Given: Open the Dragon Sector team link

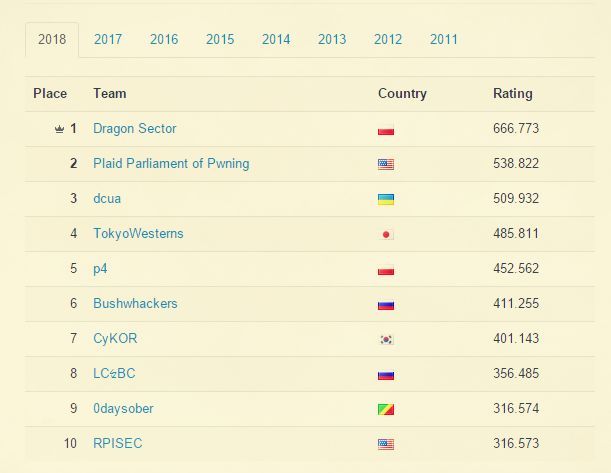Looking at the screenshot, I should click(134, 129).
